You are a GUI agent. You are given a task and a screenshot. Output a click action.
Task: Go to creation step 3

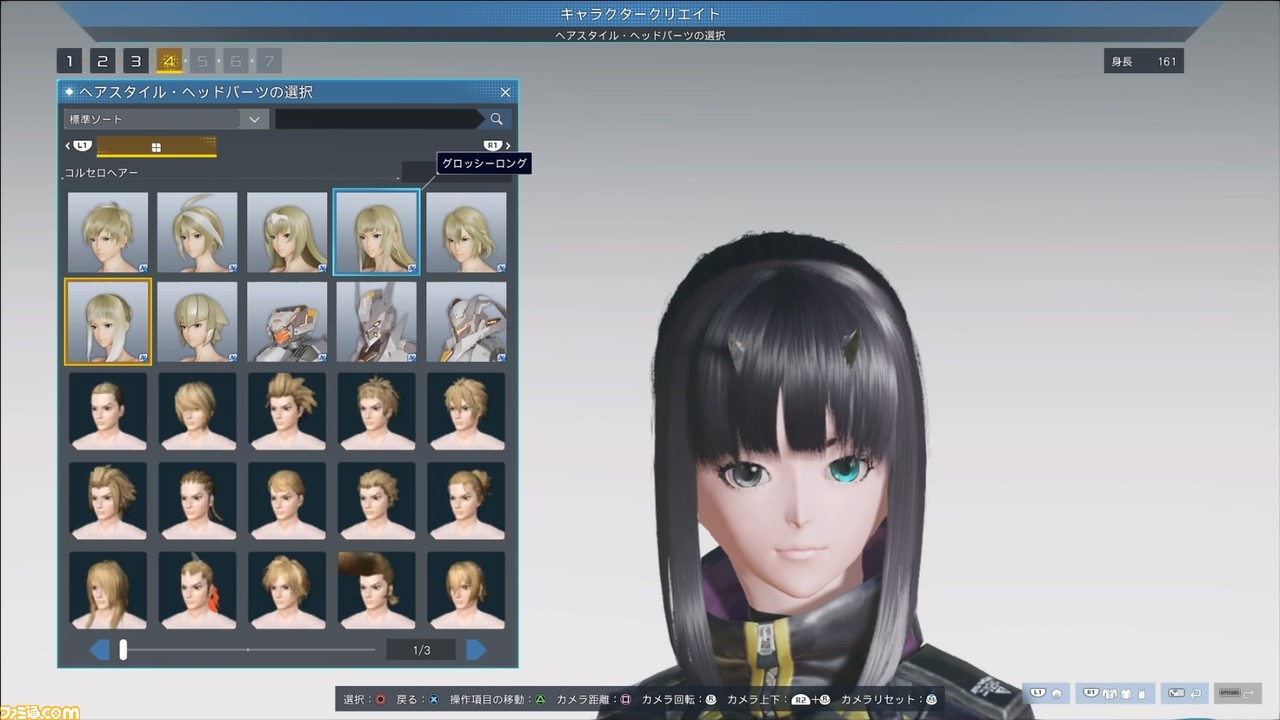point(136,61)
